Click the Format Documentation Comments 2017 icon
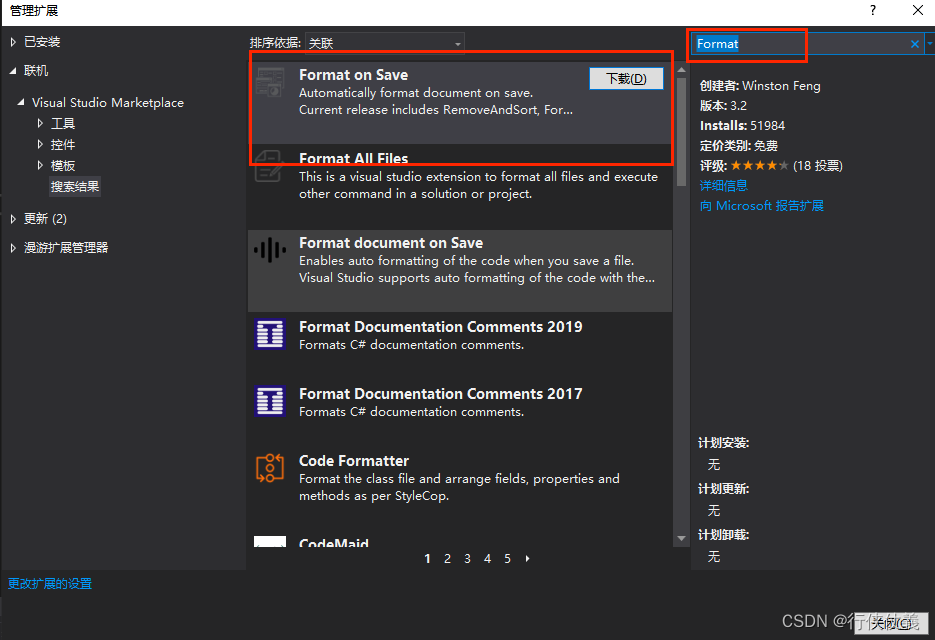935x640 pixels. (270, 400)
